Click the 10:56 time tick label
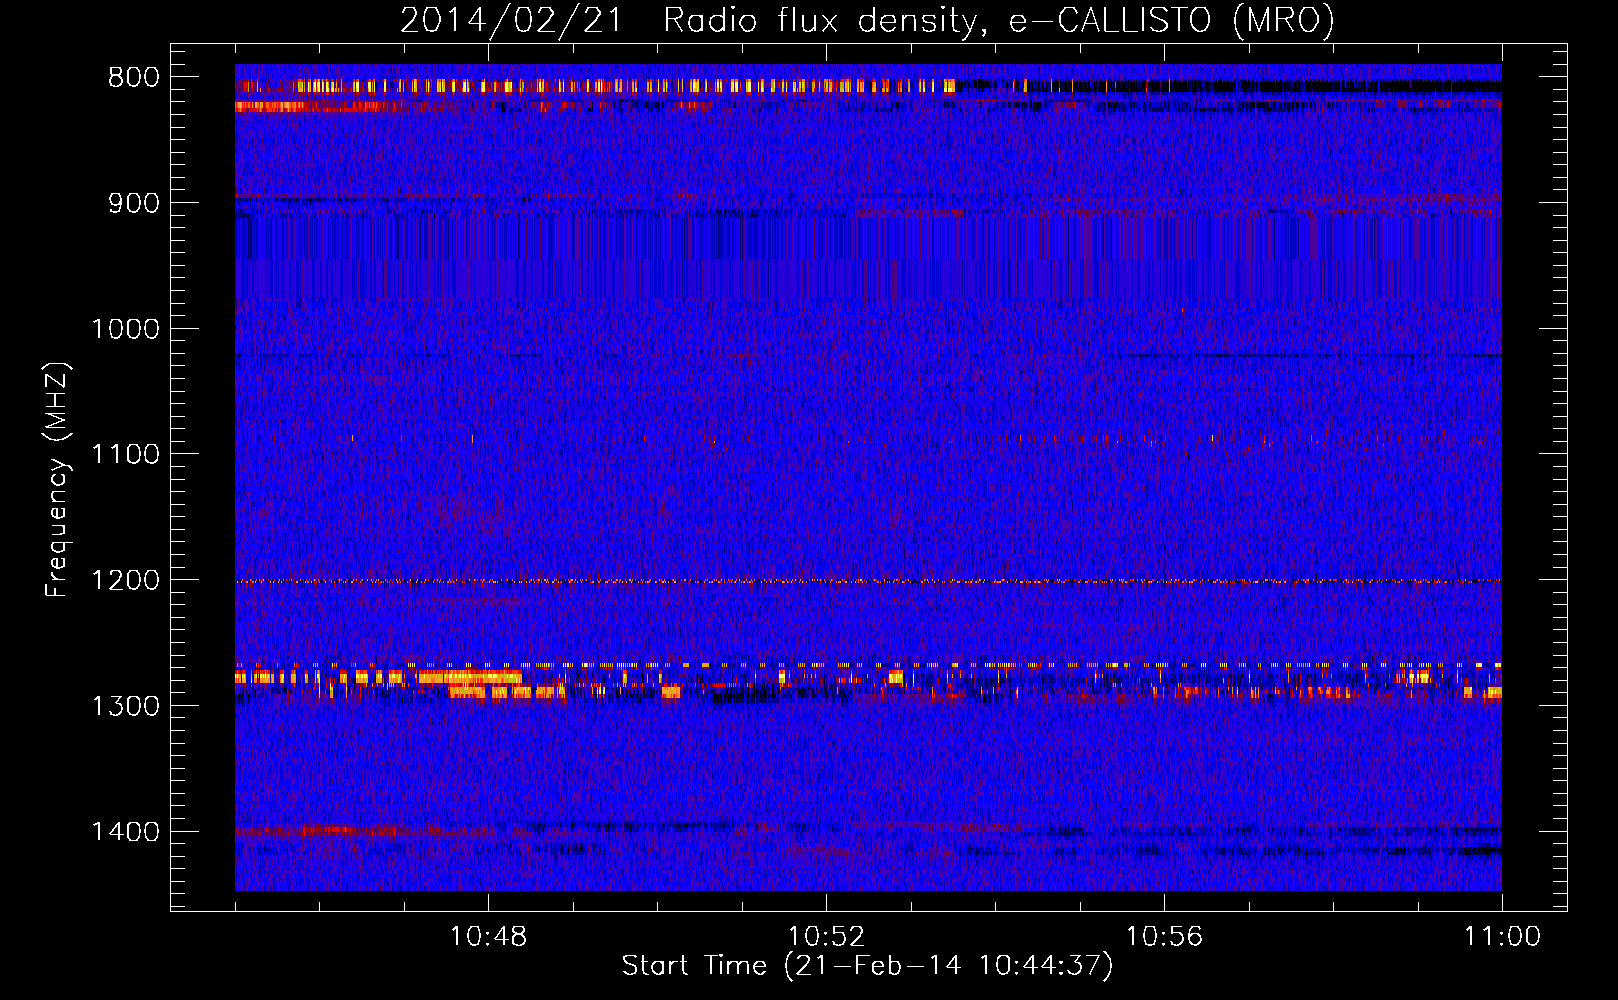The width and height of the screenshot is (1618, 1000). pos(1164,937)
